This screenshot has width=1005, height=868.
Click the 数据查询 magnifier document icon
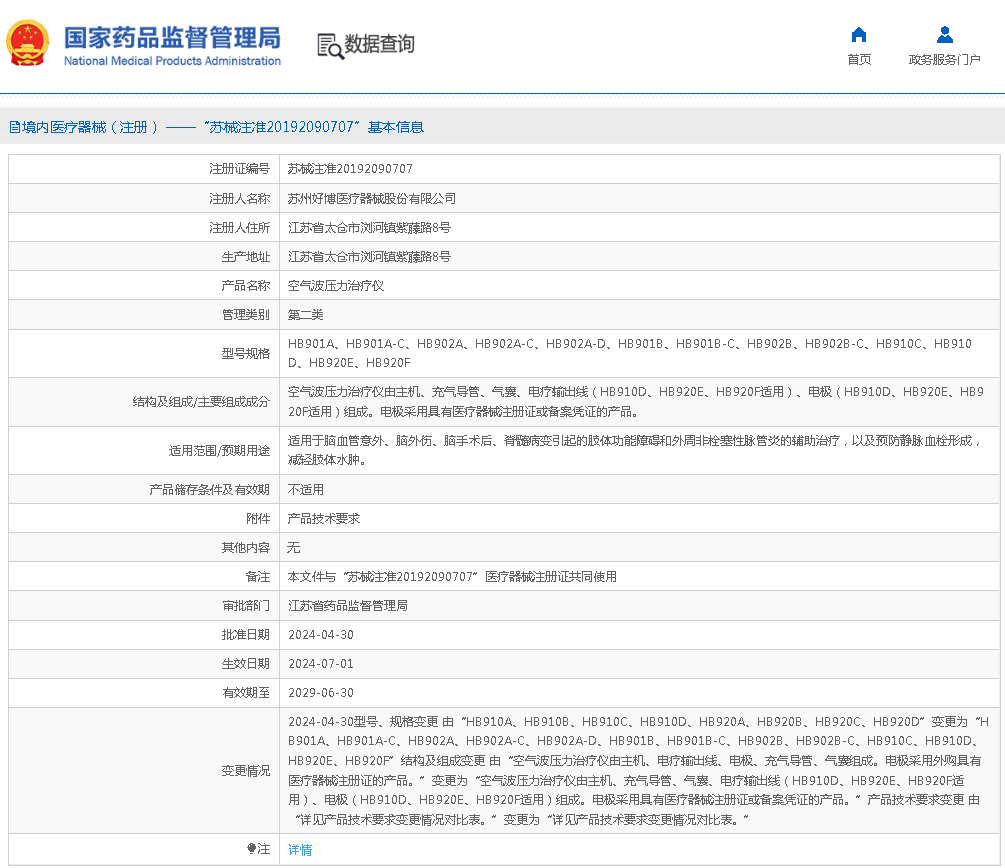pos(329,45)
